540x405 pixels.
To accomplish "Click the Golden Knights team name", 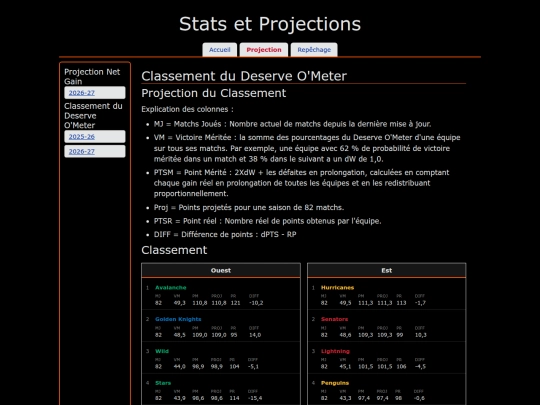I will pyautogui.click(x=178, y=319).
